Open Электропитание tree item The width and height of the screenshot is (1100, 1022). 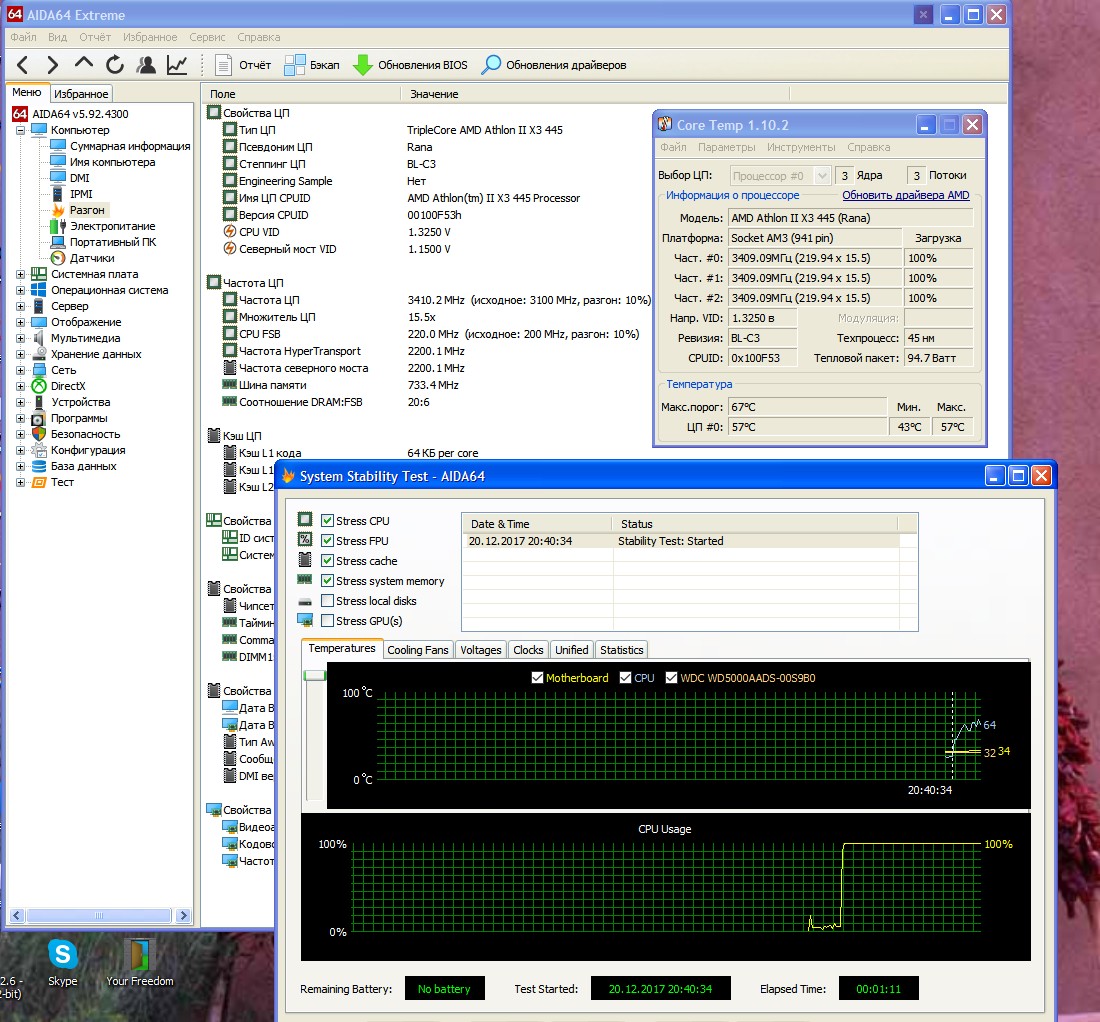point(112,226)
